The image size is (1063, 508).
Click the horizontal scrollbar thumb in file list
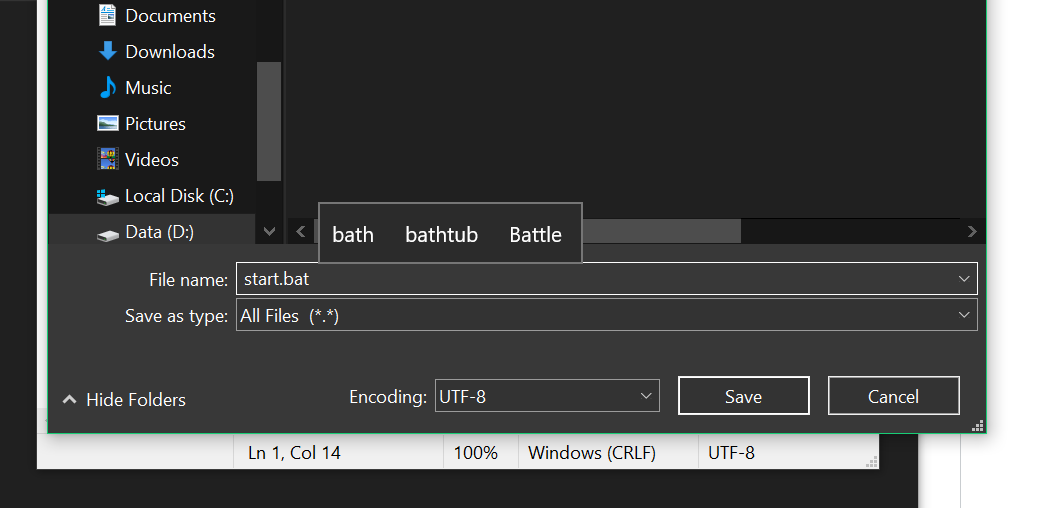coord(660,231)
